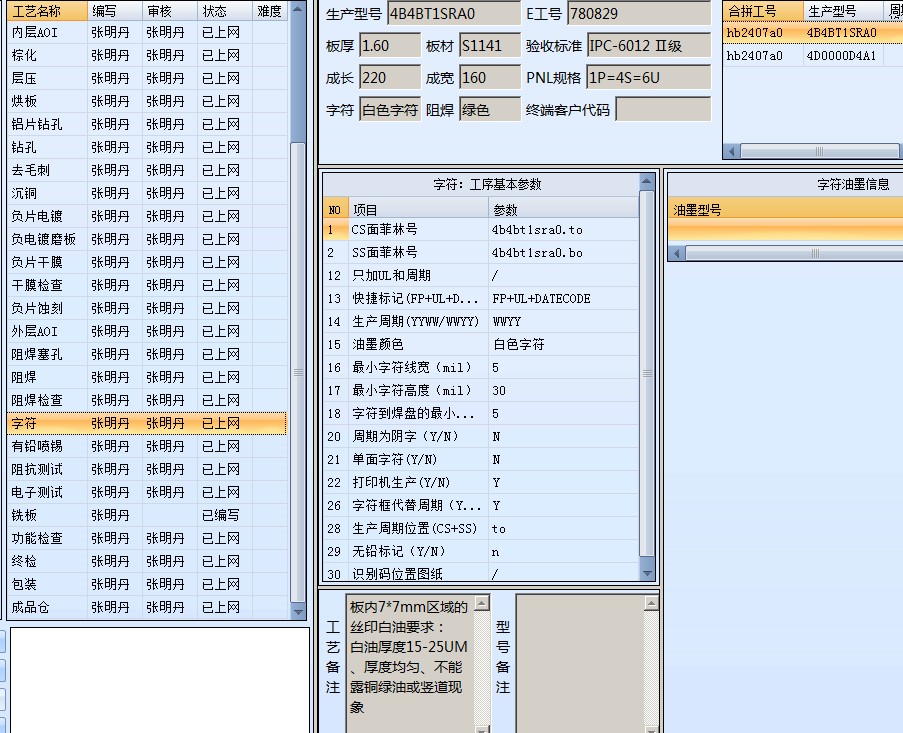The width and height of the screenshot is (903, 733).
Task: Click the 阻焊 field showing 绿色
Action: point(490,109)
